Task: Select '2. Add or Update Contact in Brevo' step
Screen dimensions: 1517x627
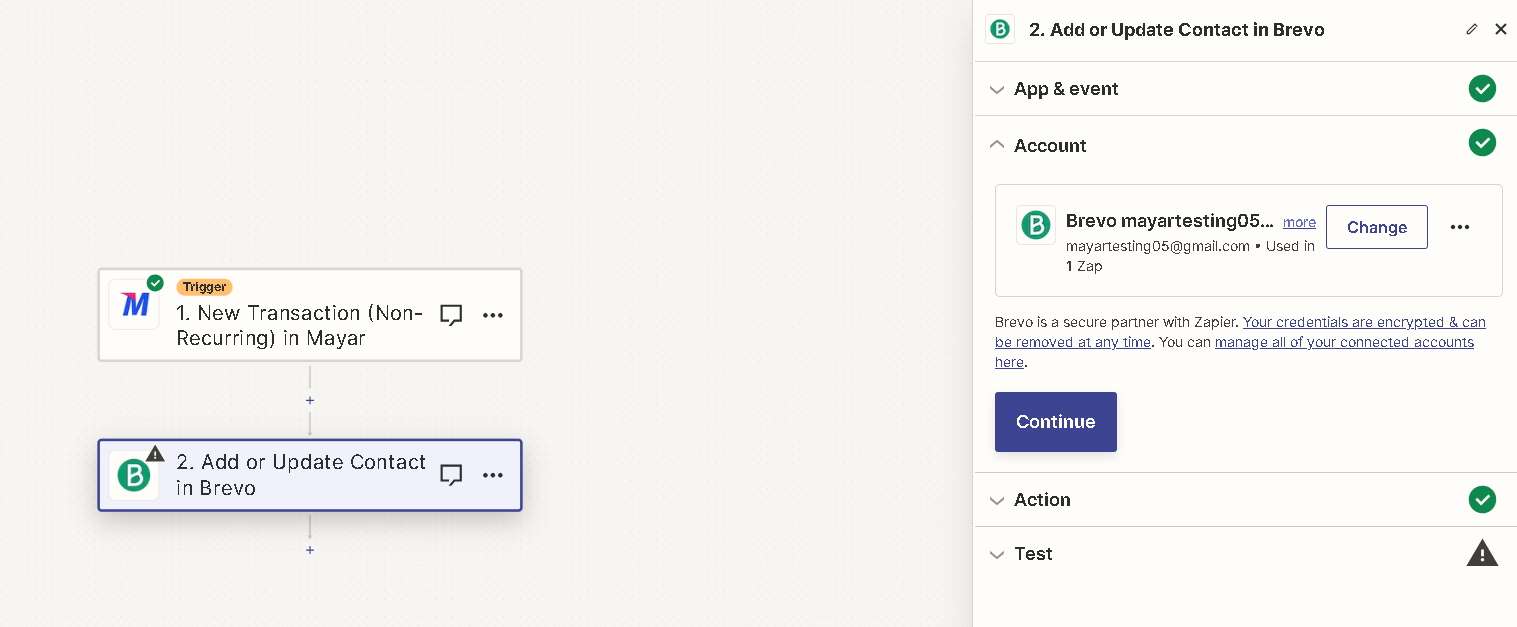Action: point(310,475)
